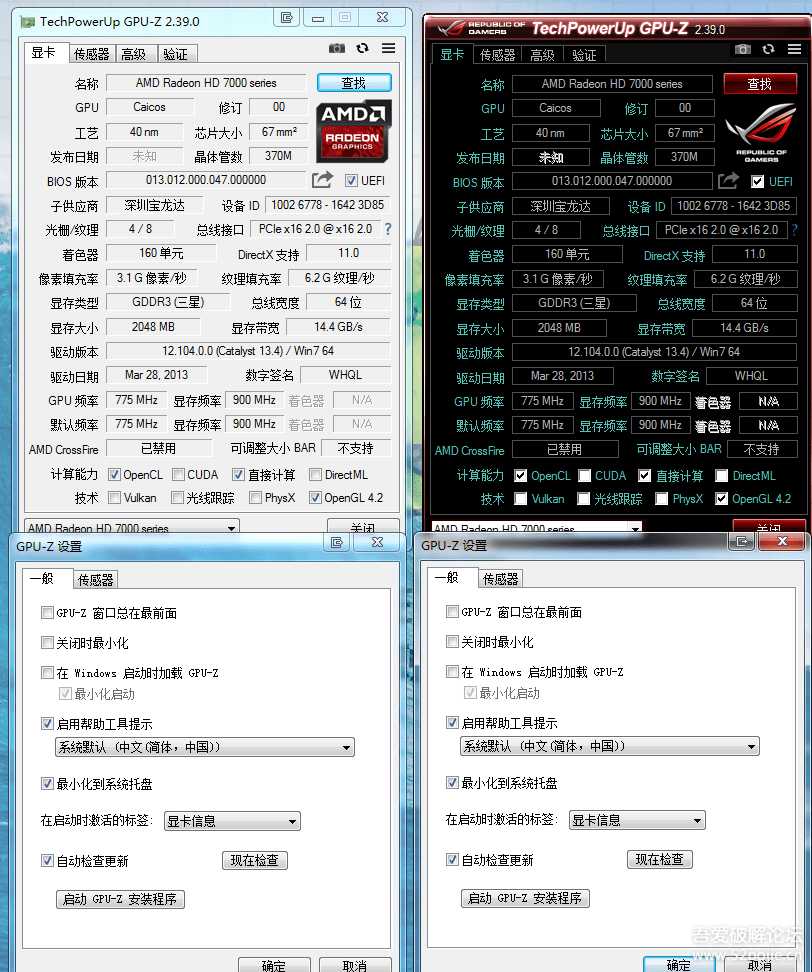Click BIOS share icon in left GPU-Z window

pos(322,180)
